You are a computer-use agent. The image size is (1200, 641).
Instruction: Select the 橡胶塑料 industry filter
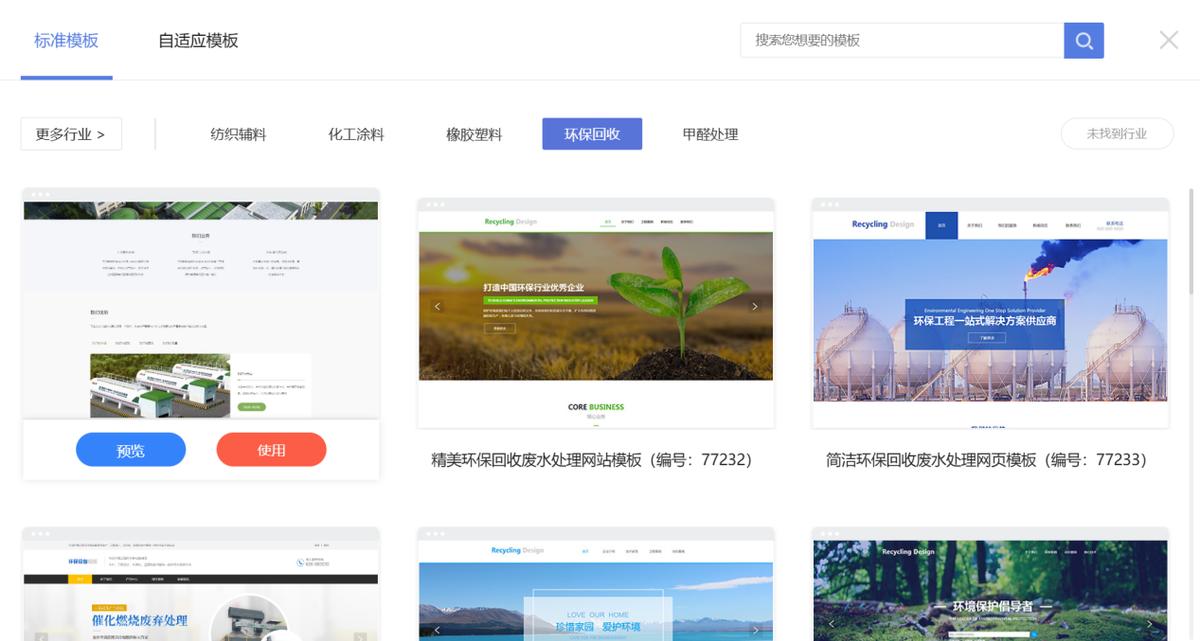click(473, 133)
